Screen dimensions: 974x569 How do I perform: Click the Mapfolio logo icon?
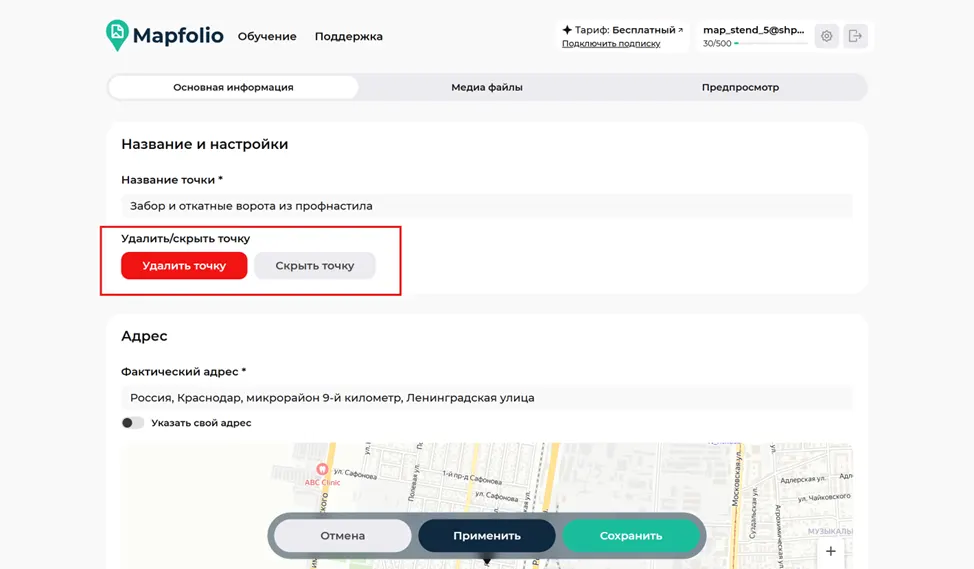(117, 35)
